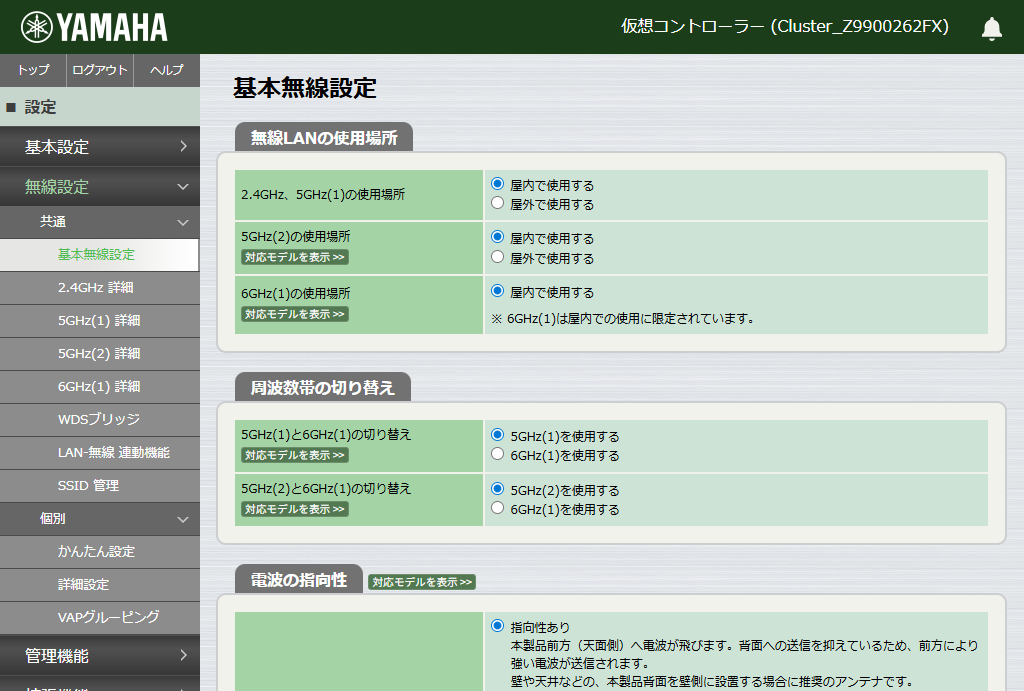Open WDSブリッジ settings
The height and width of the screenshot is (691, 1024).
pyautogui.click(x=100, y=419)
